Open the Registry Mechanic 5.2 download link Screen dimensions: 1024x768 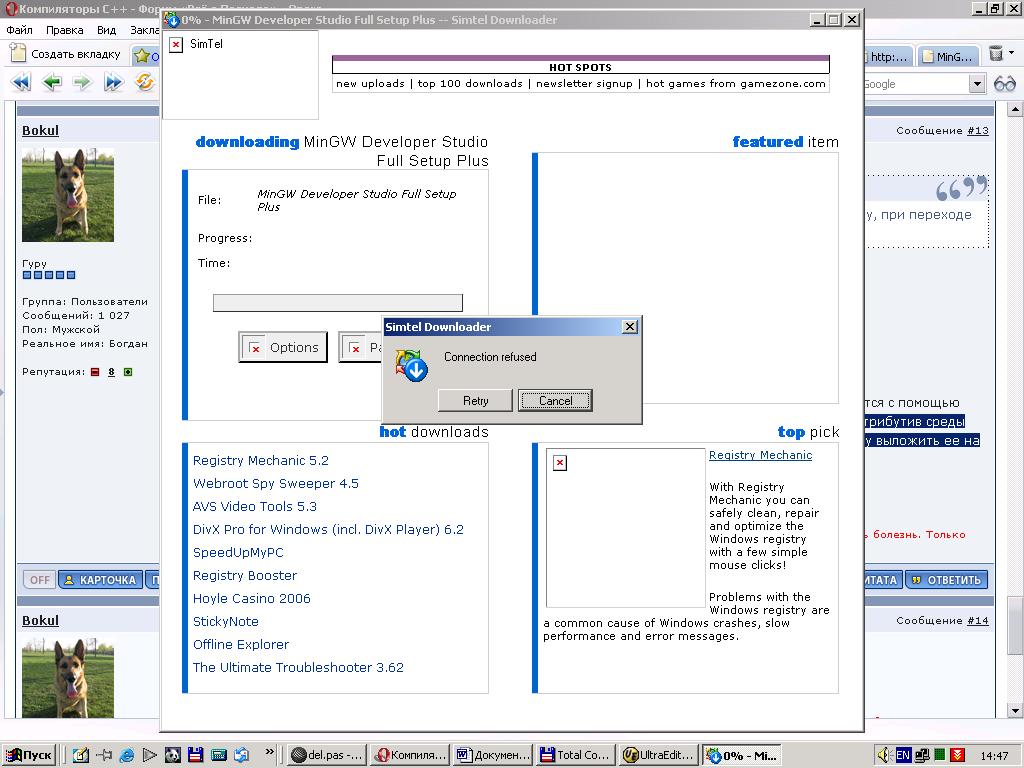click(x=260, y=461)
